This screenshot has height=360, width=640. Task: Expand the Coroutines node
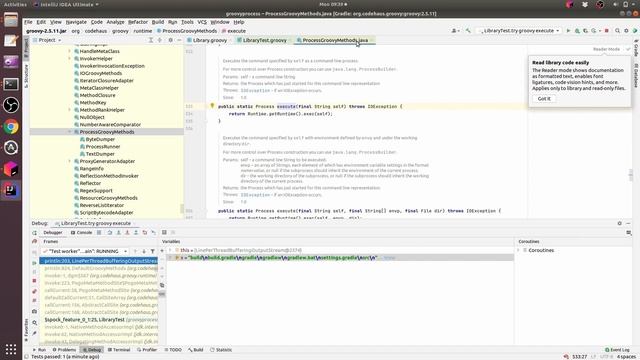(519, 250)
